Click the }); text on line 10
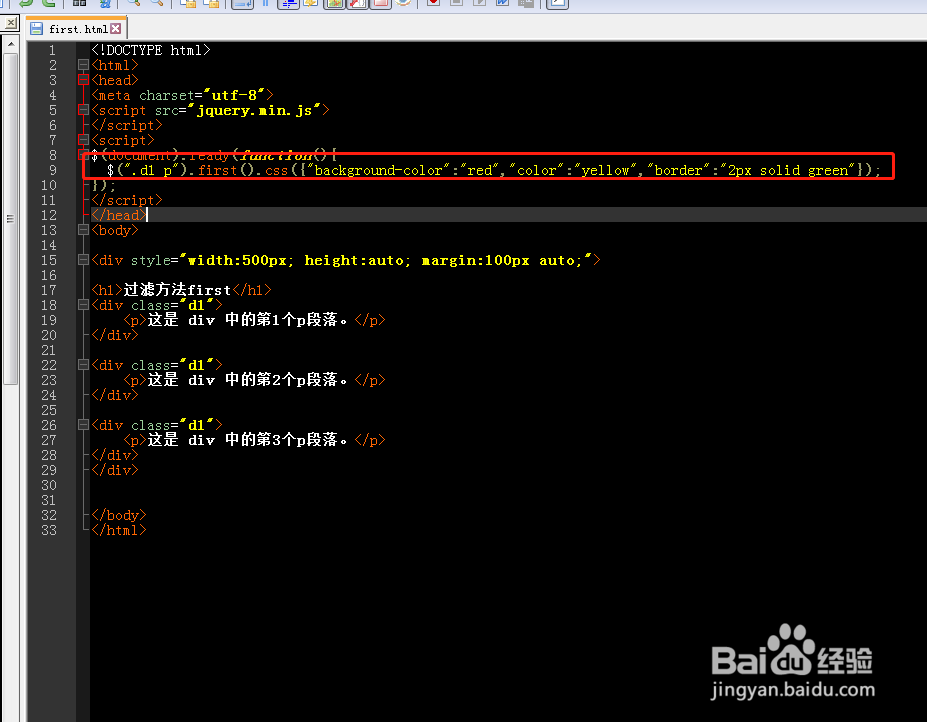 click(104, 186)
